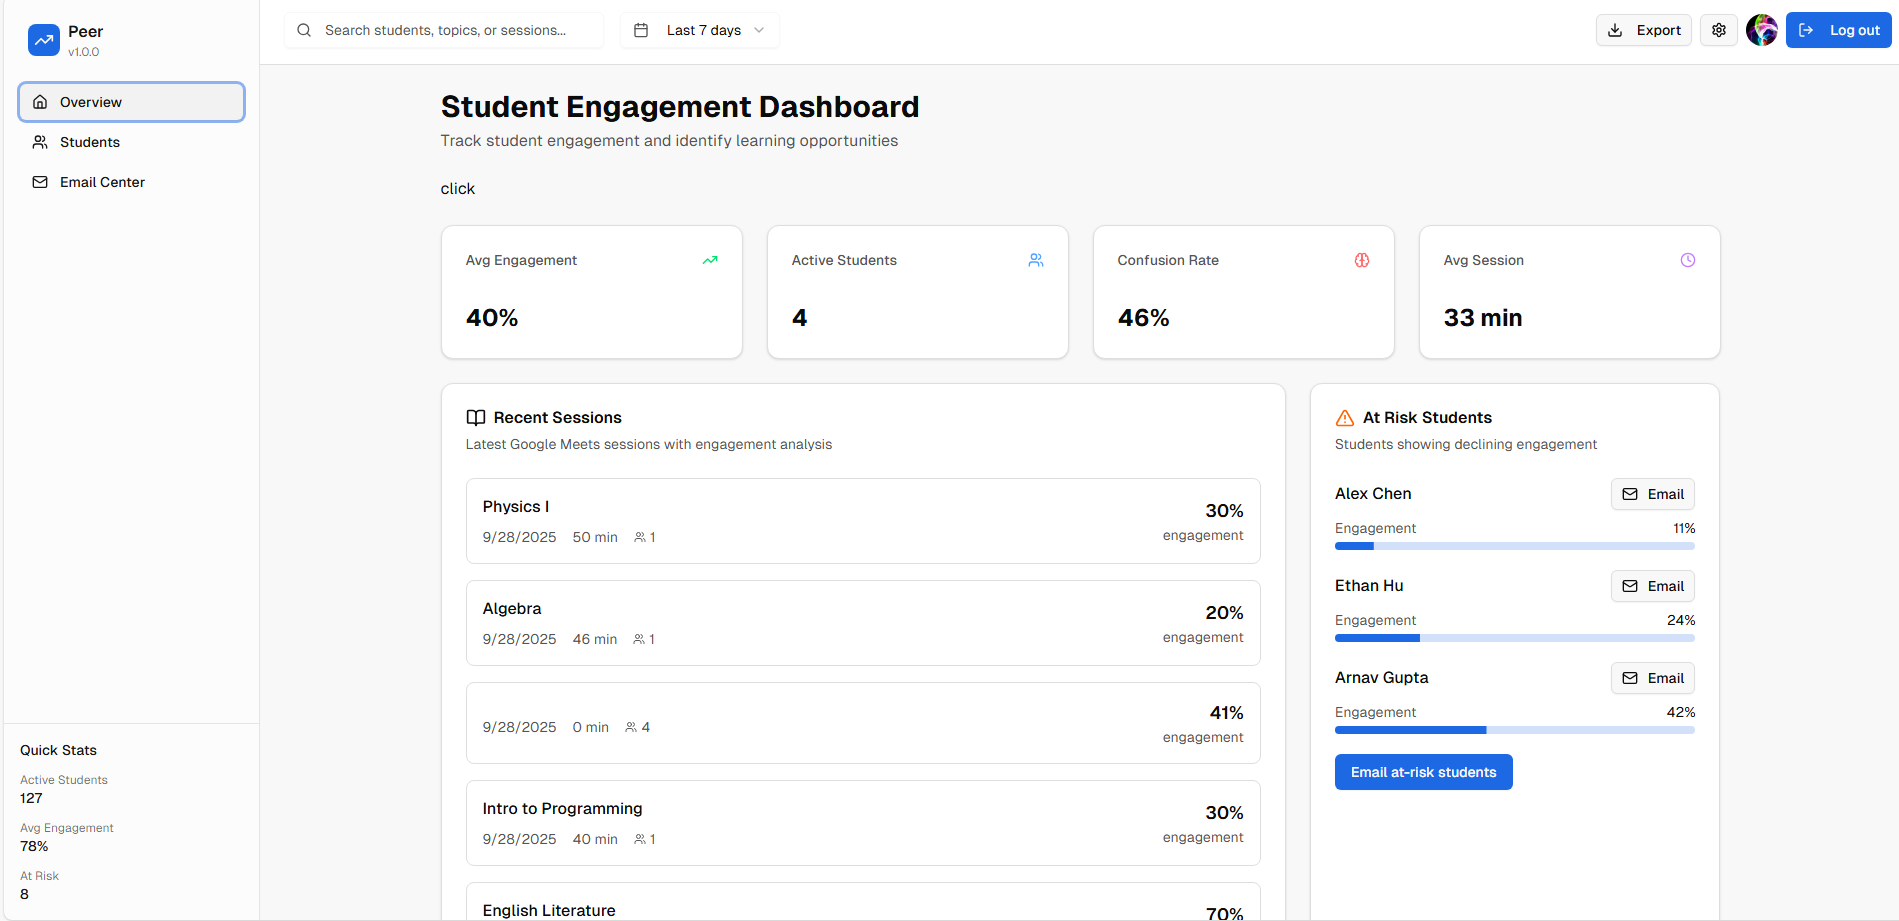This screenshot has height=921, width=1899.
Task: Click the v1.0.0 version label
Action: [x=84, y=52]
